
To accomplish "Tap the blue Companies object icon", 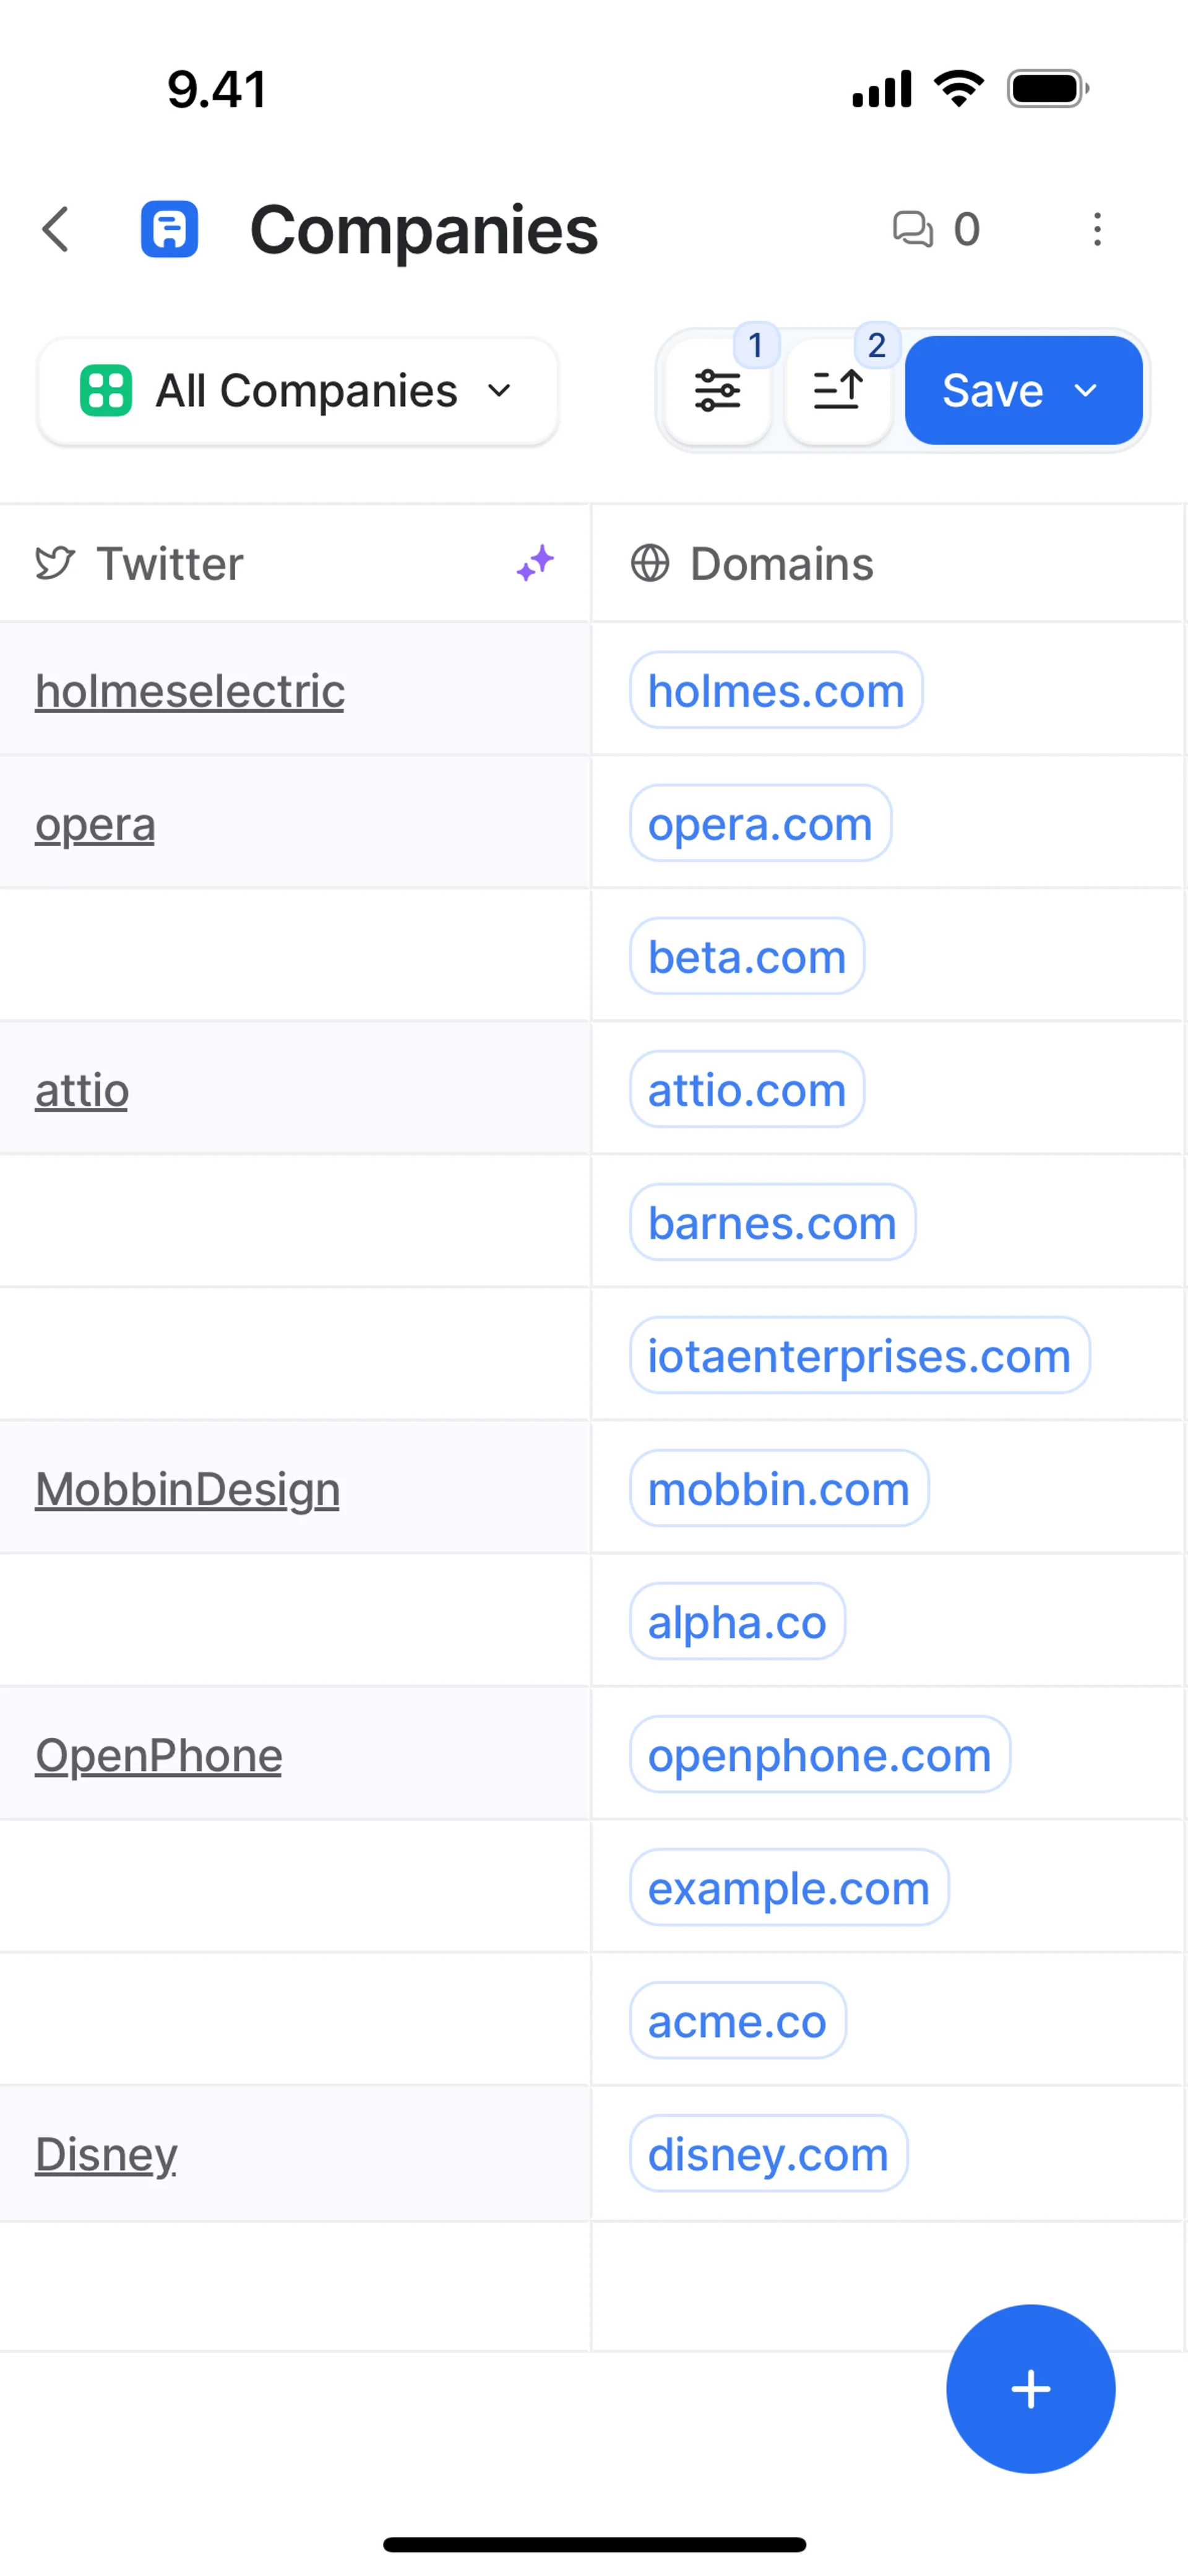I will point(169,229).
